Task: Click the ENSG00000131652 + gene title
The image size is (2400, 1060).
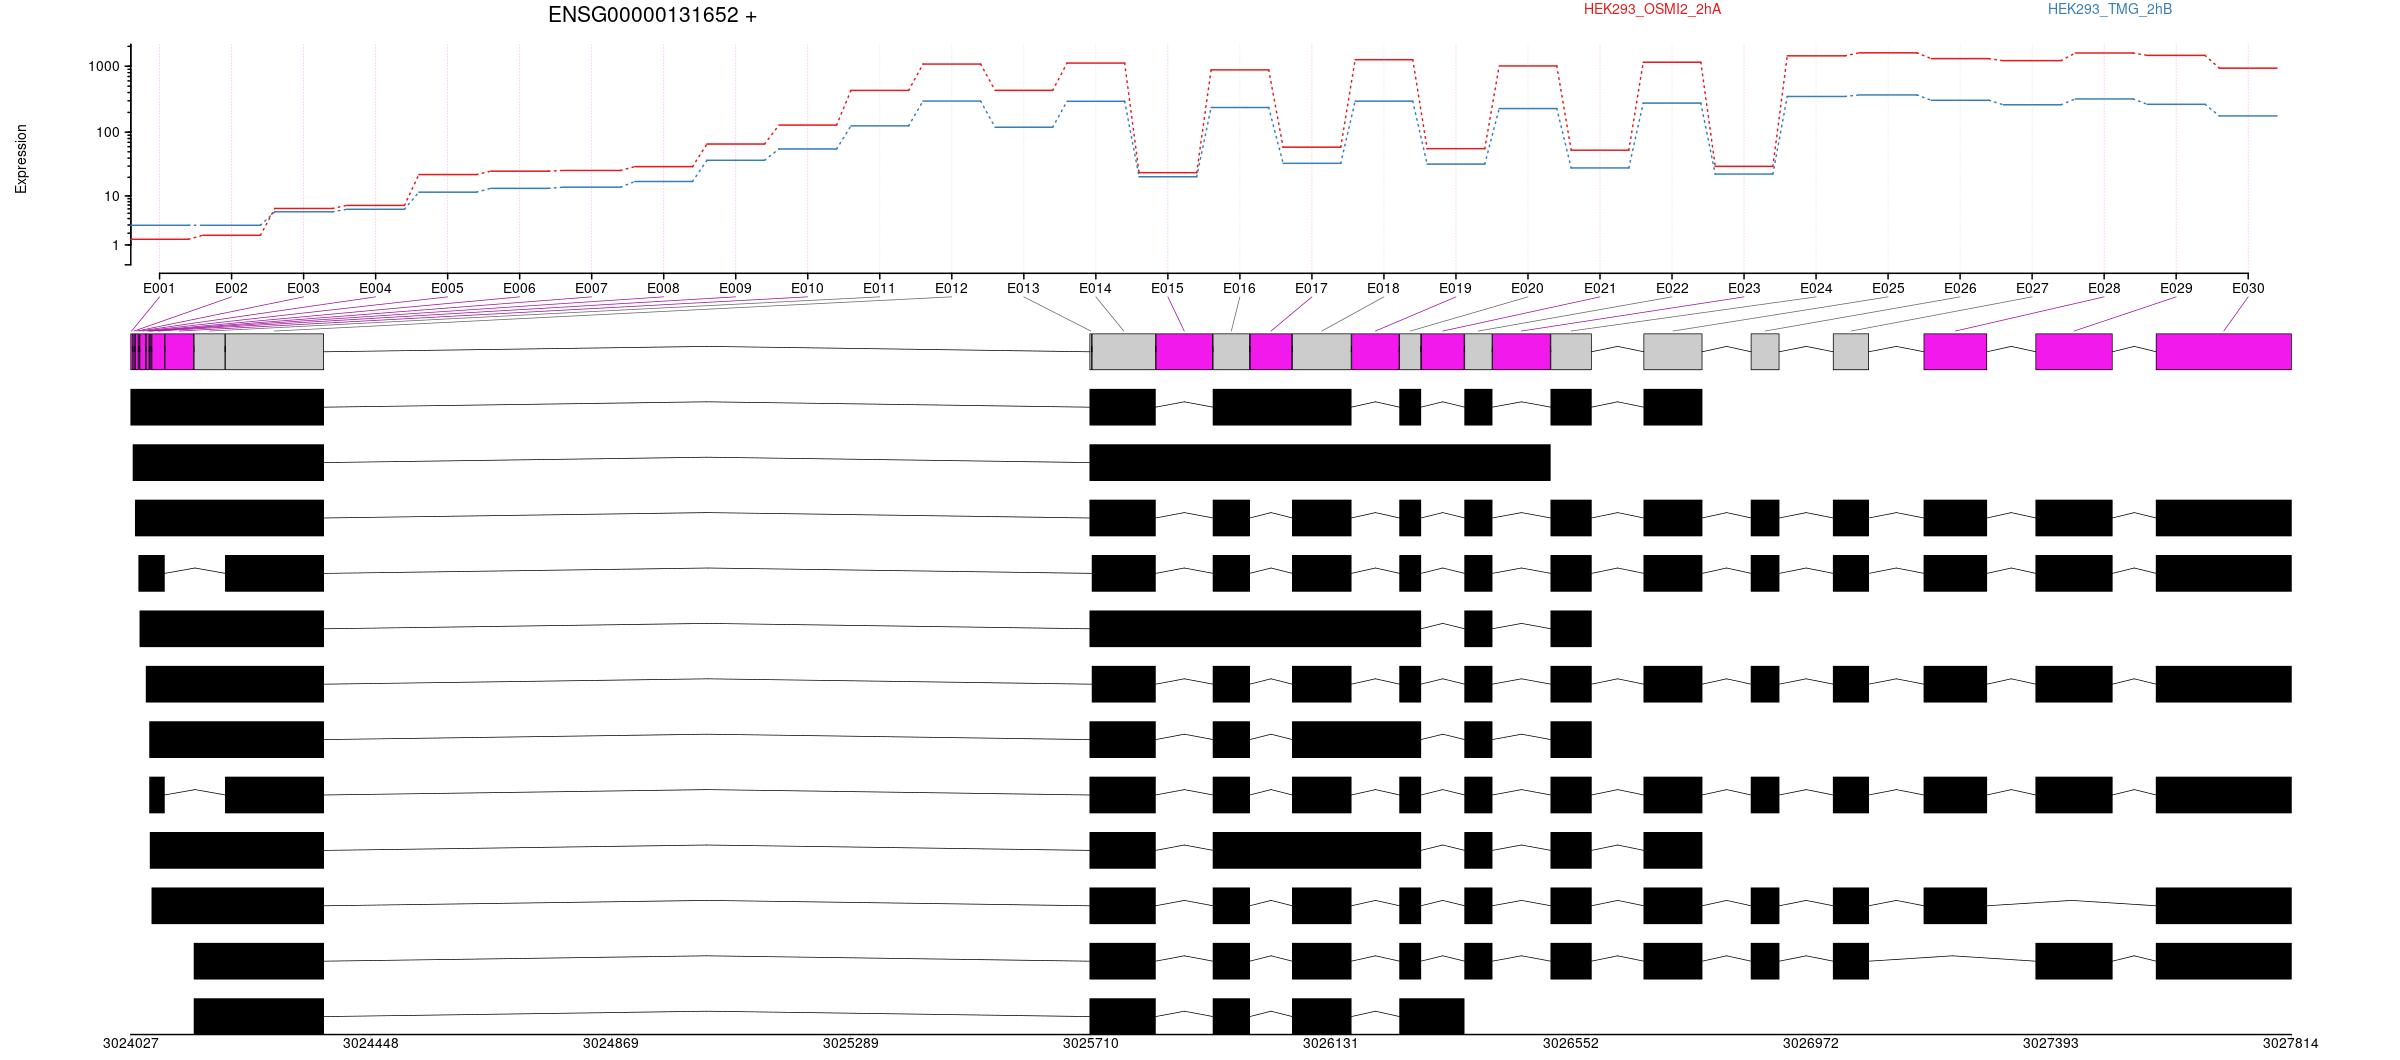Action: pyautogui.click(x=652, y=15)
